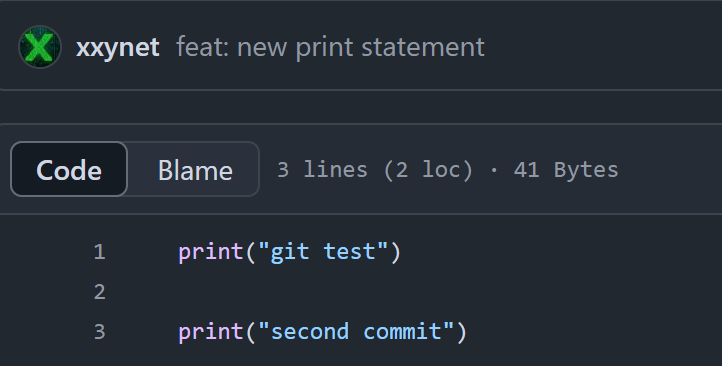
Task: Switch to the Code view tab
Action: (69, 169)
